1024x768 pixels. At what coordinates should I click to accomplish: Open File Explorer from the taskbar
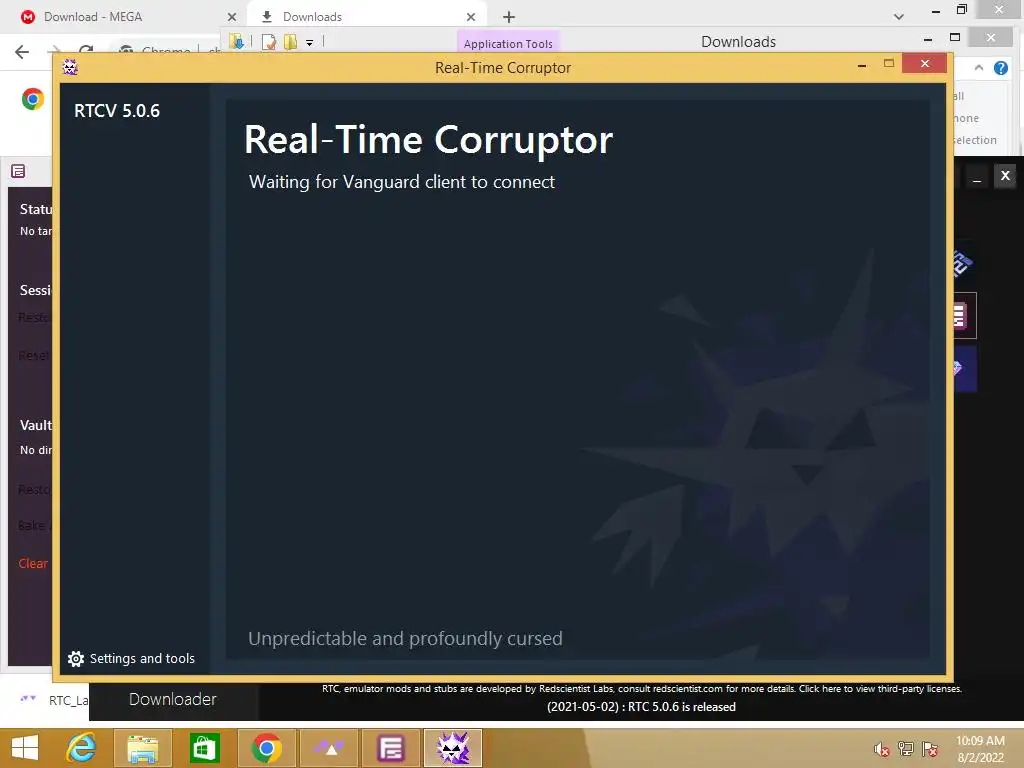(x=142, y=748)
